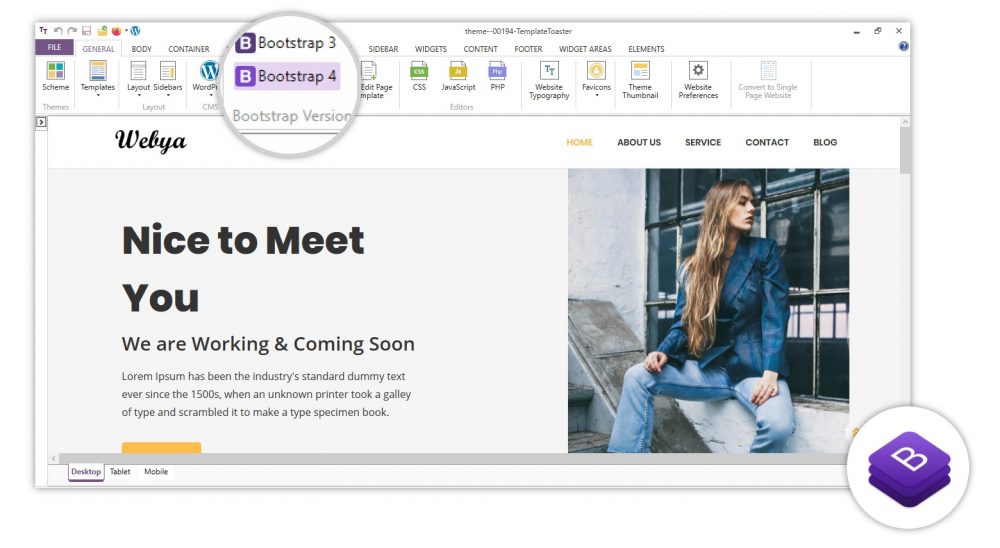Open the JavaScript editor

coord(458,71)
